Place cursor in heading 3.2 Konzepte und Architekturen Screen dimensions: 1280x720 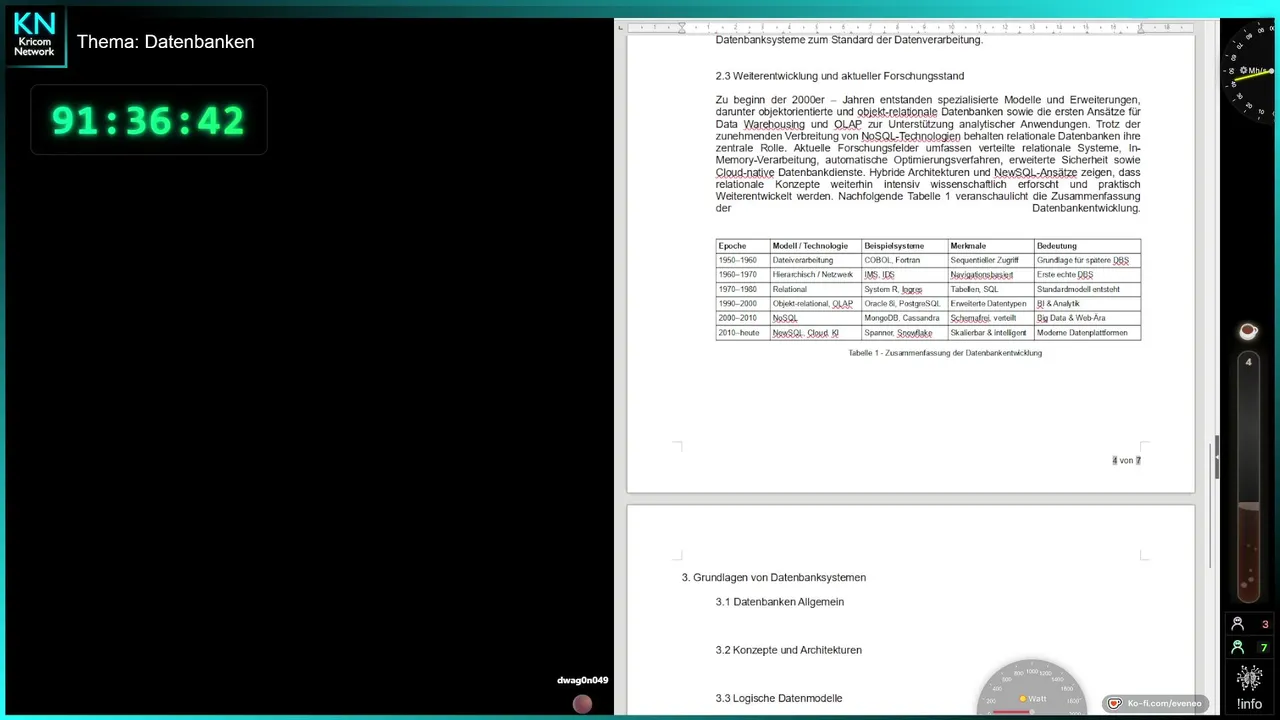(x=789, y=650)
